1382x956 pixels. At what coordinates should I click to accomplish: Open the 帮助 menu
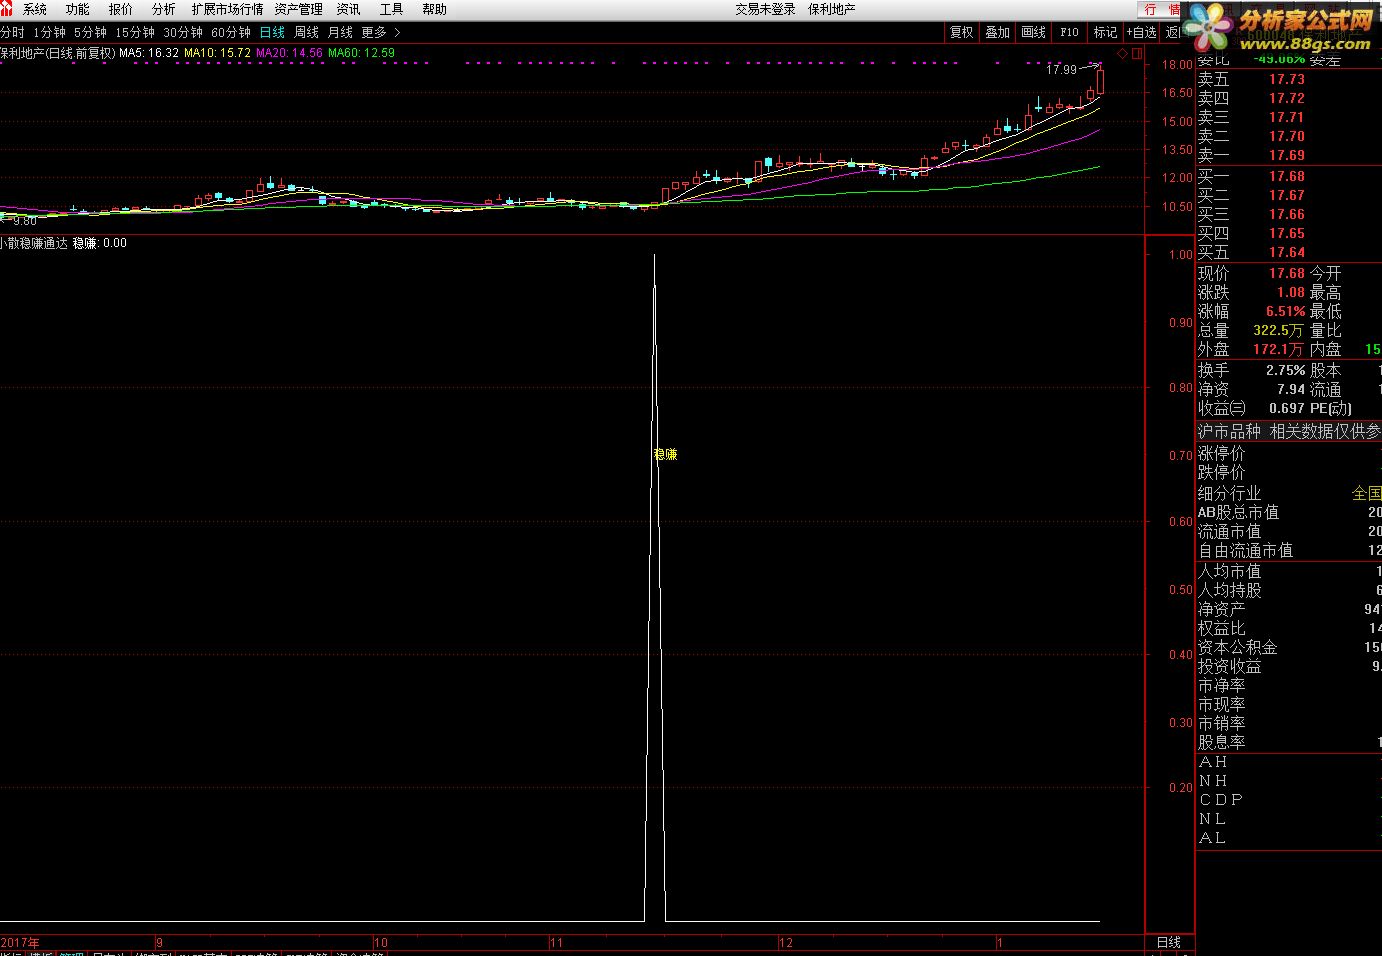[435, 9]
